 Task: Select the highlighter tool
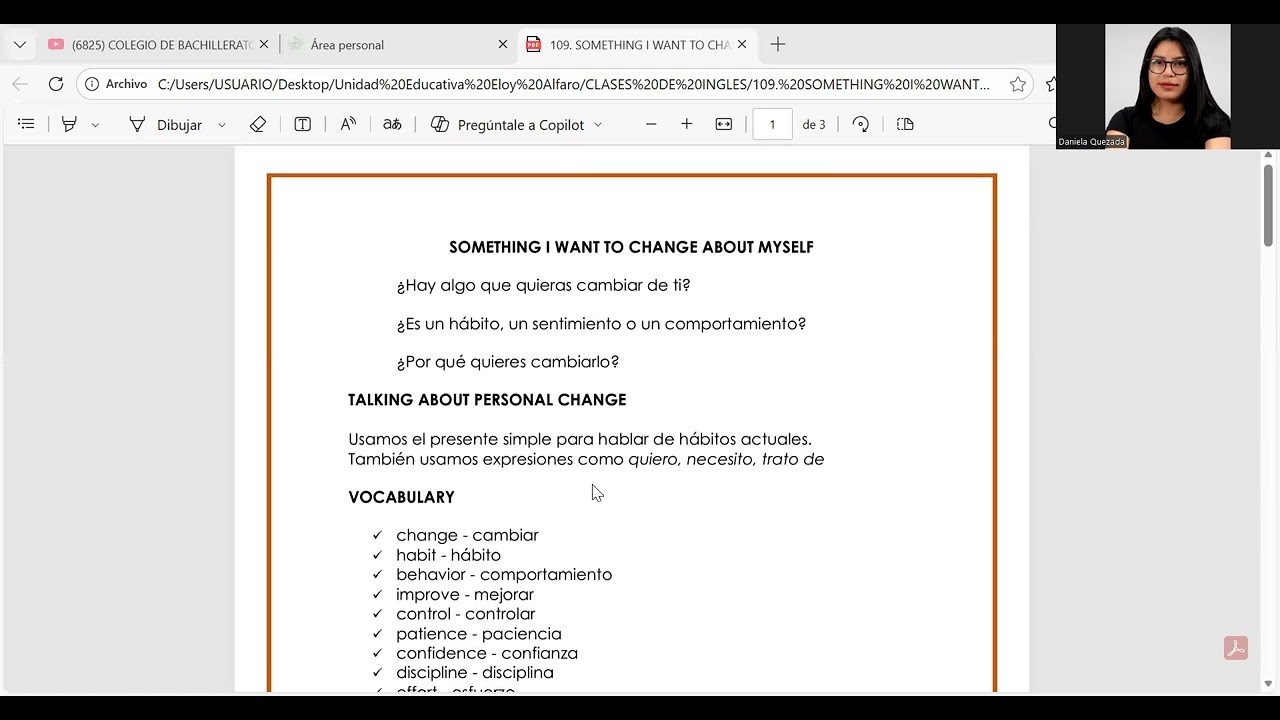coord(69,124)
